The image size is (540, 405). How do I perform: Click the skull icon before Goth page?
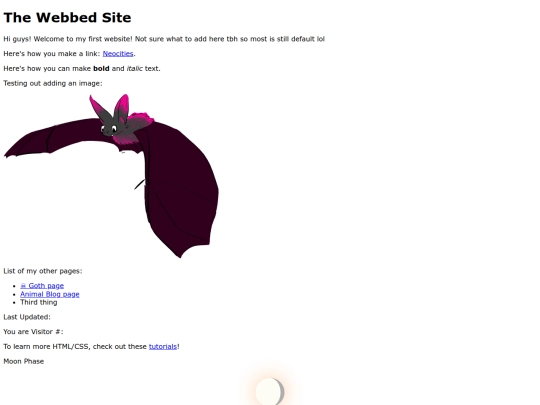(23, 286)
